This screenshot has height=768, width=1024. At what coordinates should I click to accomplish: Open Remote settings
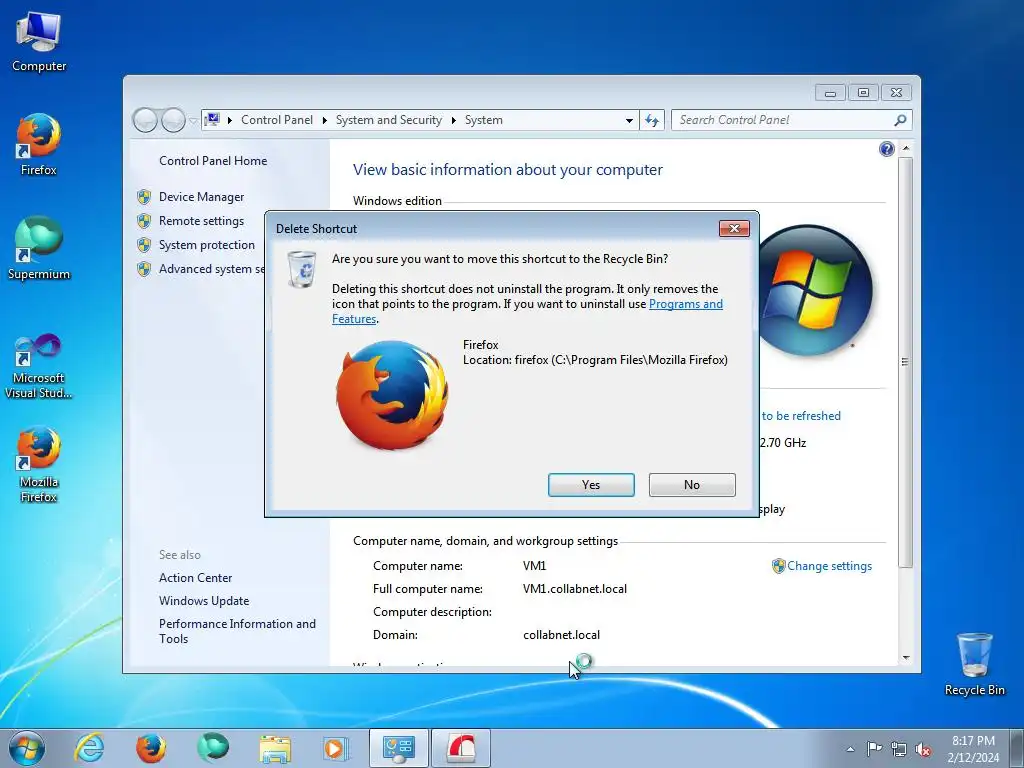201,221
